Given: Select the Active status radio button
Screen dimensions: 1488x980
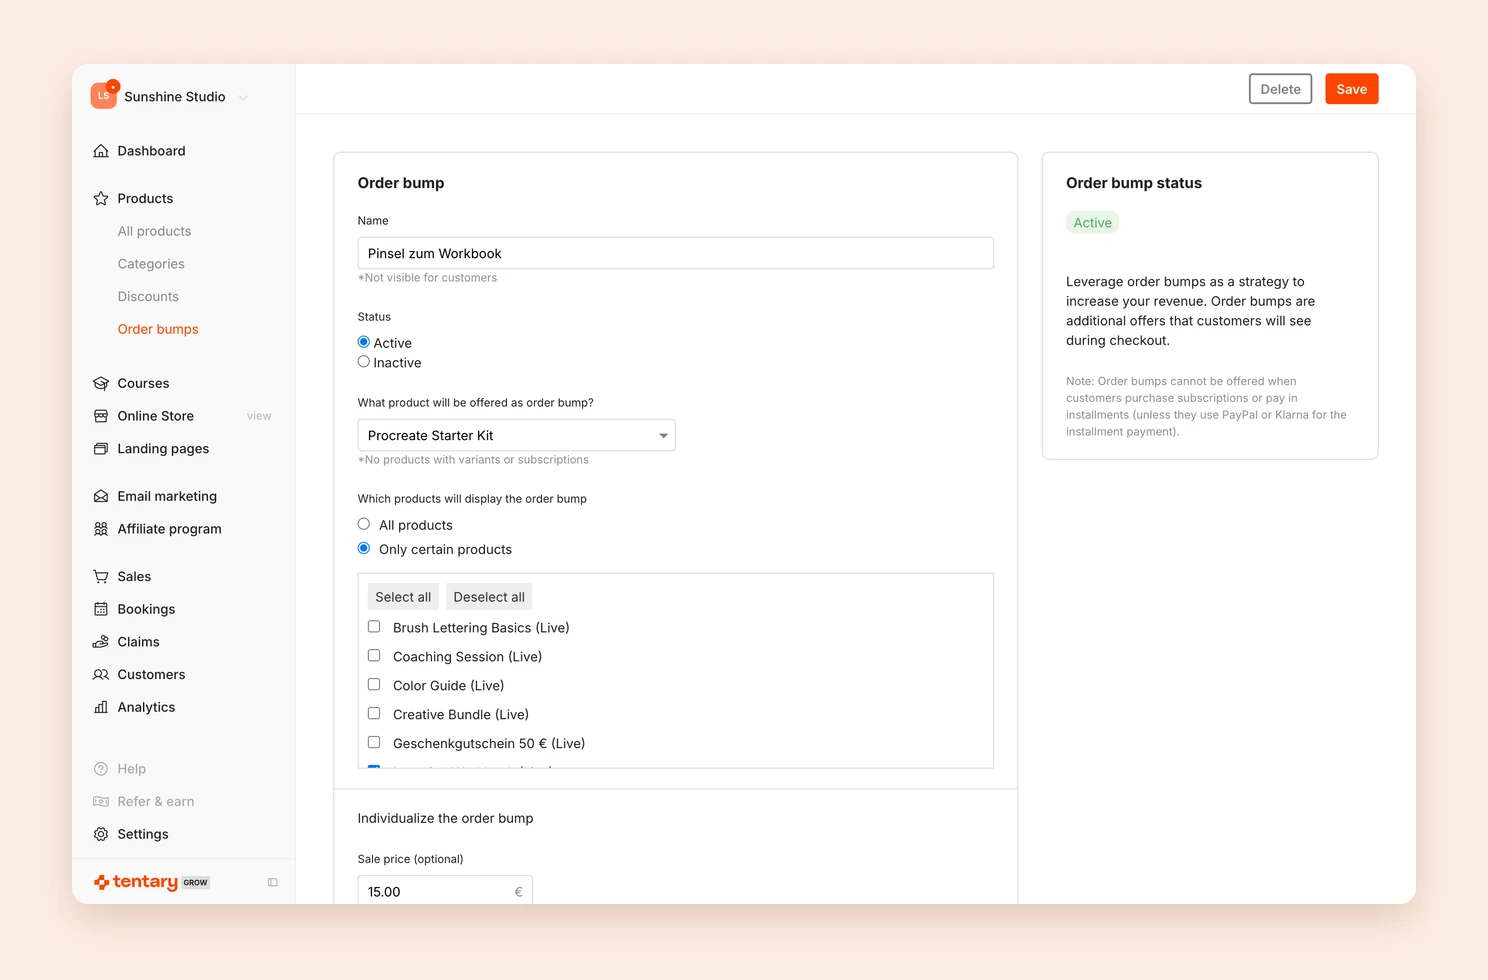Looking at the screenshot, I should tap(364, 342).
